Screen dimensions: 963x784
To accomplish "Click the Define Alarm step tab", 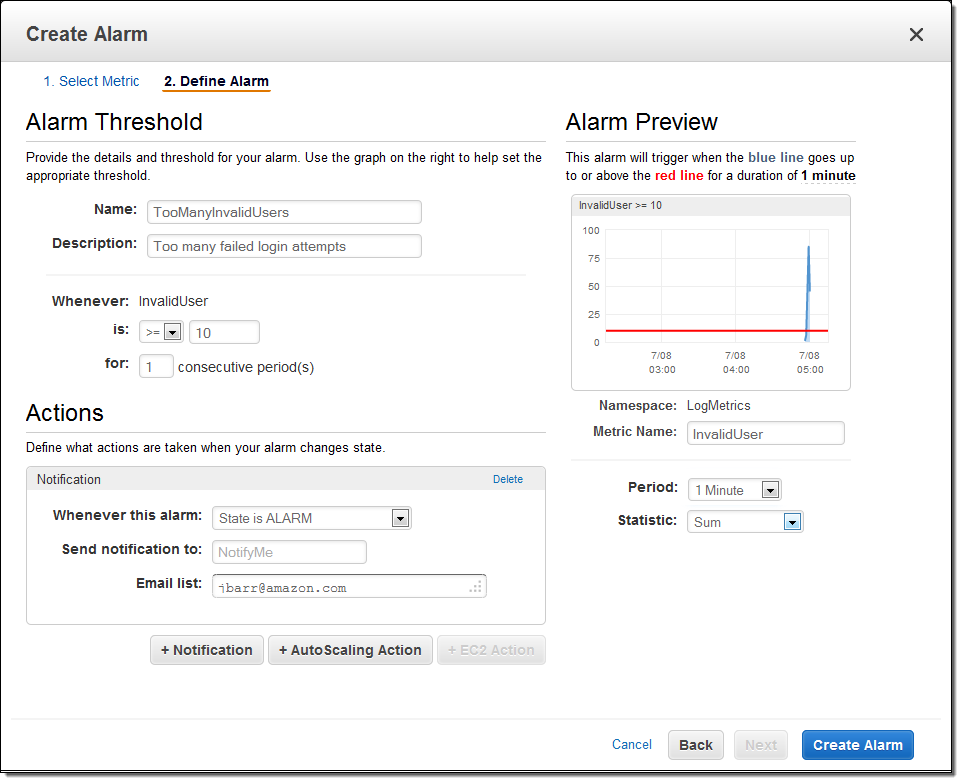I will point(216,81).
